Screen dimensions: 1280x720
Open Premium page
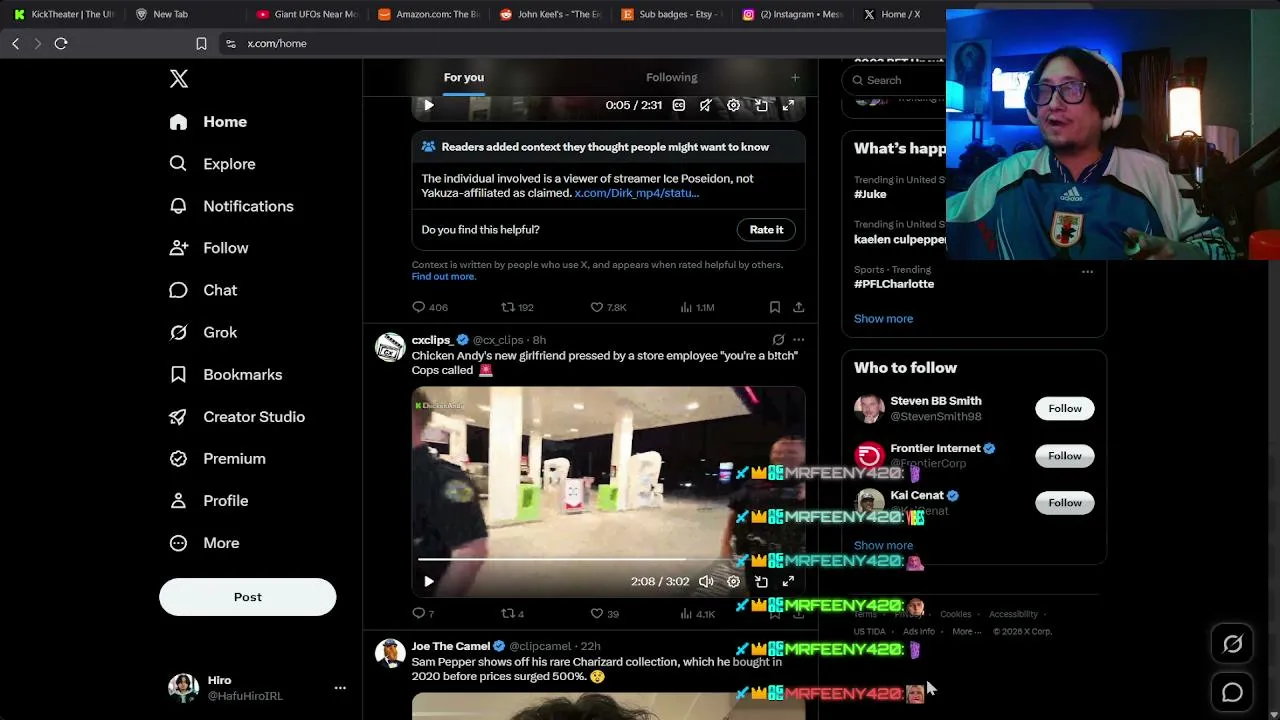[x=217, y=459]
